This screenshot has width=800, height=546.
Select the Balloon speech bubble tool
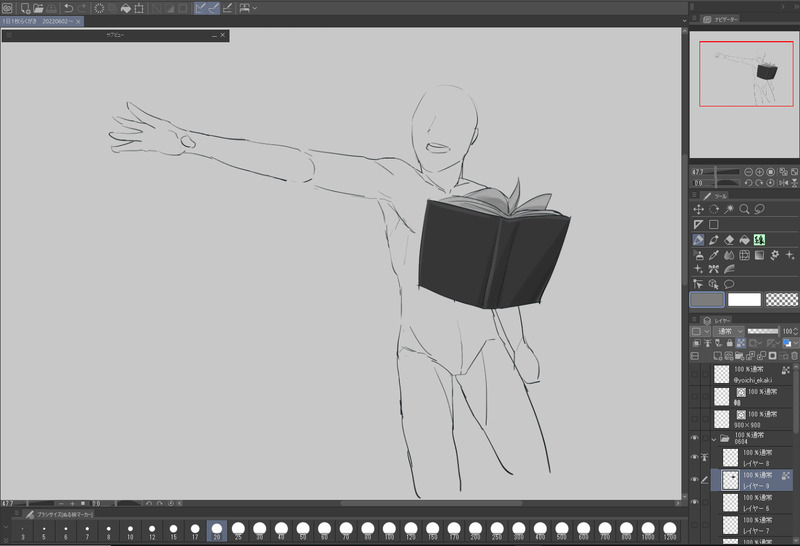click(x=729, y=284)
